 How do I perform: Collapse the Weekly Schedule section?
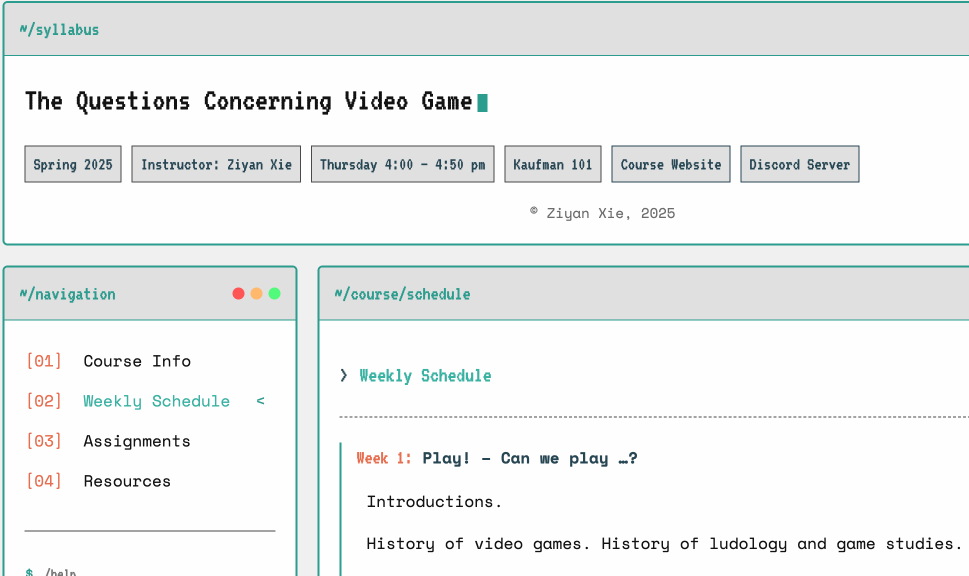tap(425, 375)
